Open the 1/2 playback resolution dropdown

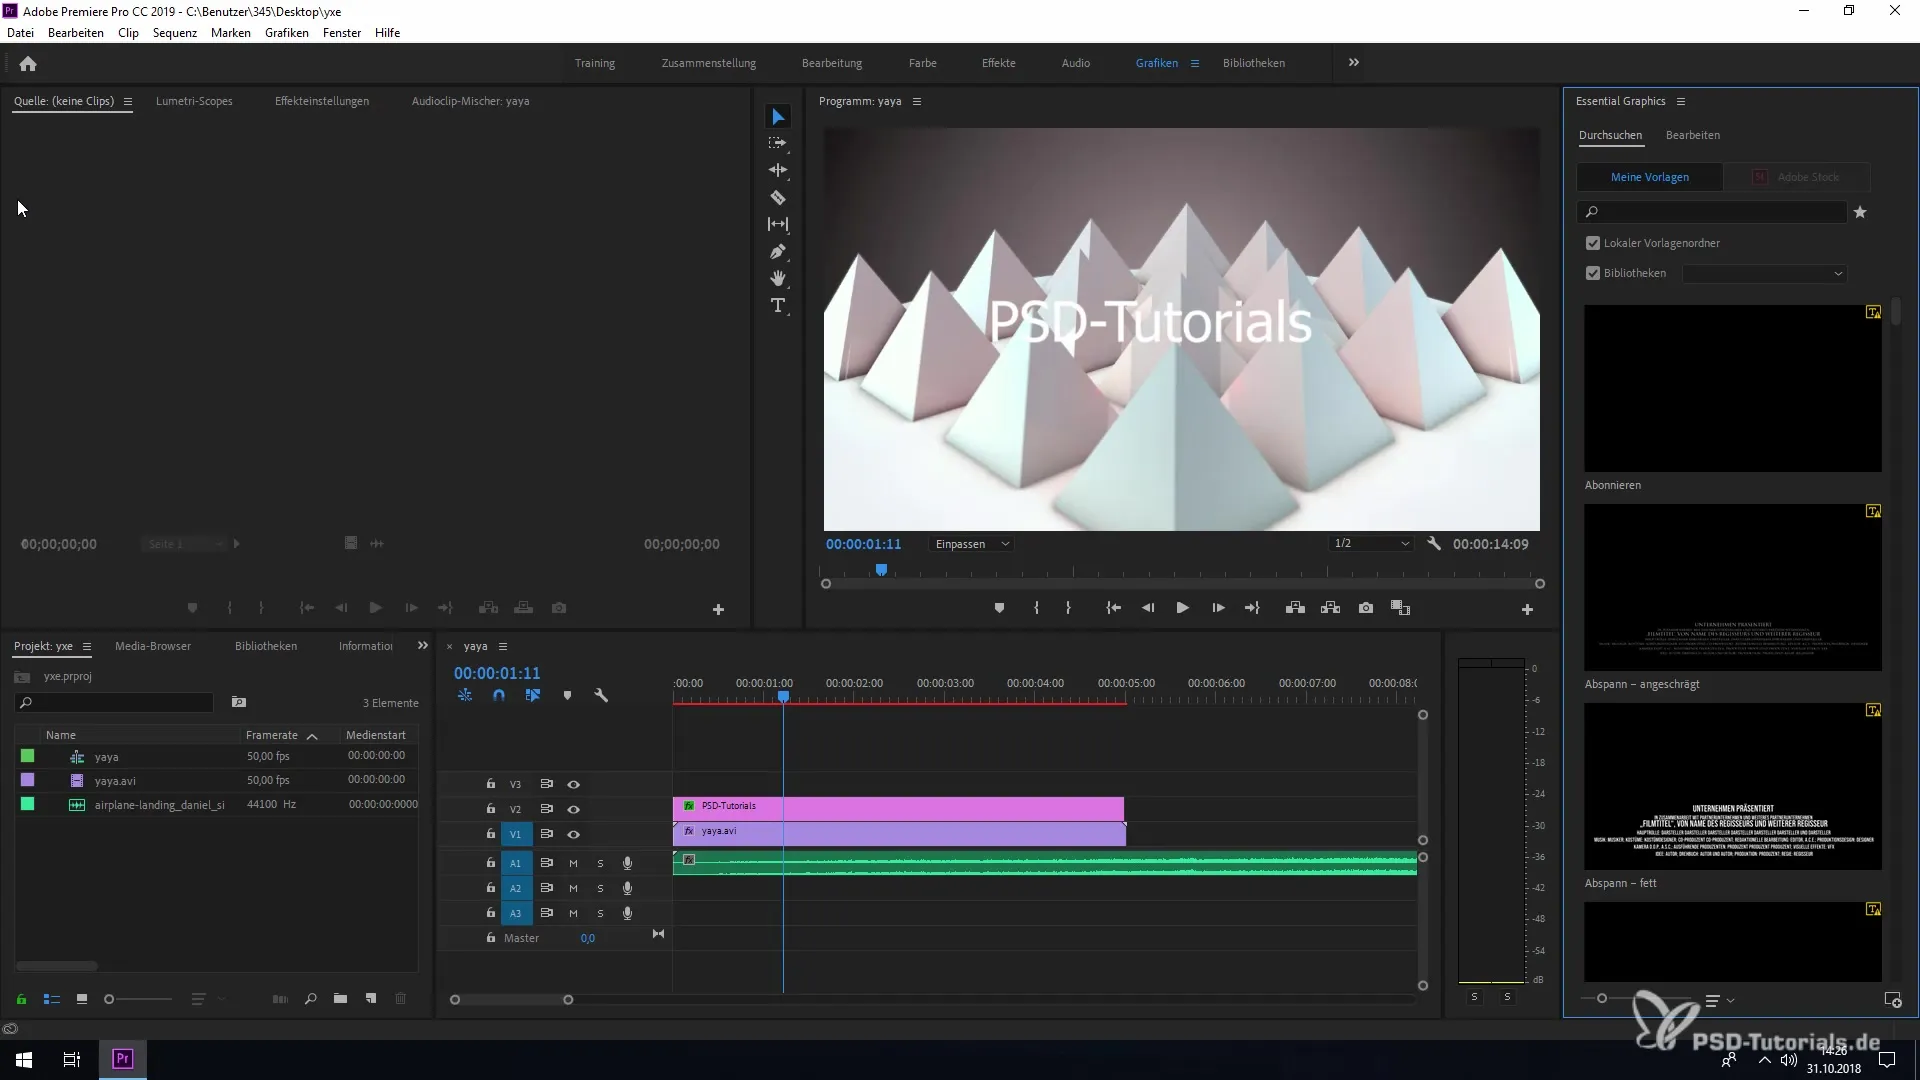point(1371,544)
